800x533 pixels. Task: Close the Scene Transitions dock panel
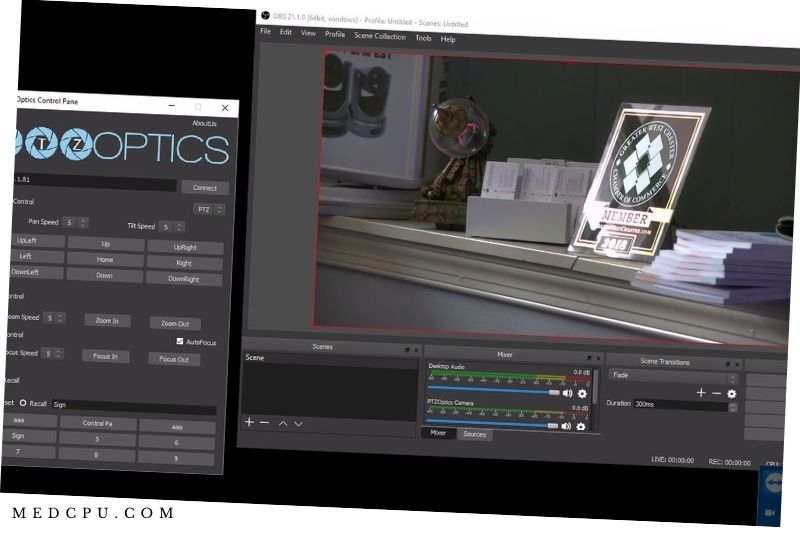click(x=737, y=364)
